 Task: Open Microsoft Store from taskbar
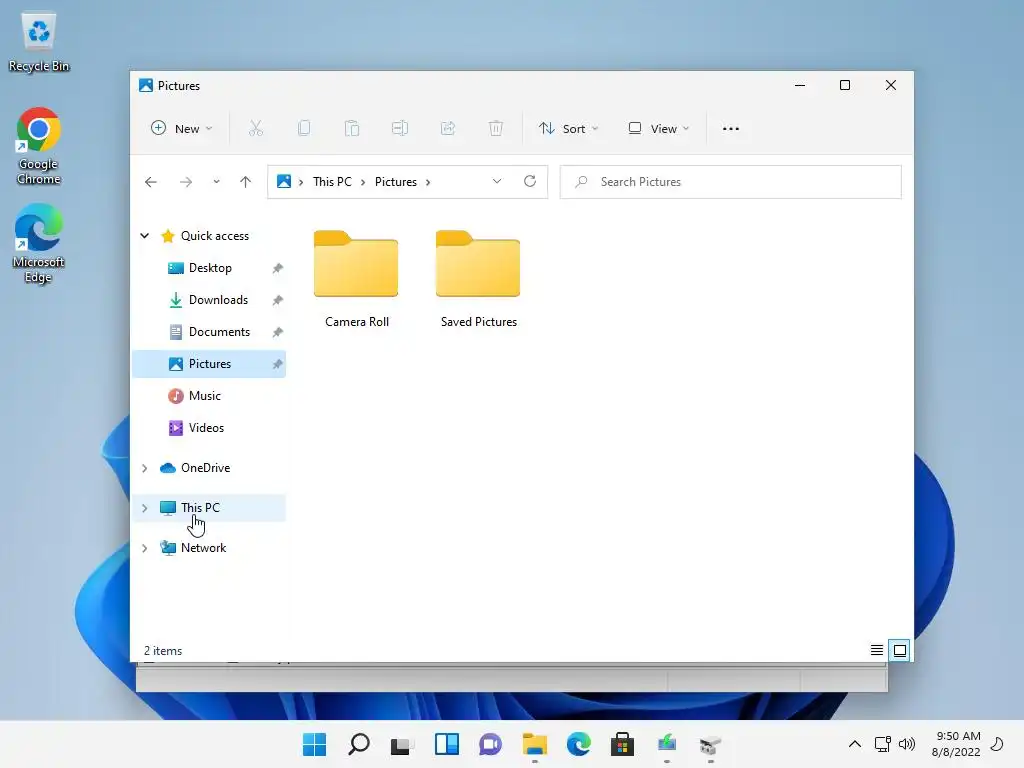[622, 744]
